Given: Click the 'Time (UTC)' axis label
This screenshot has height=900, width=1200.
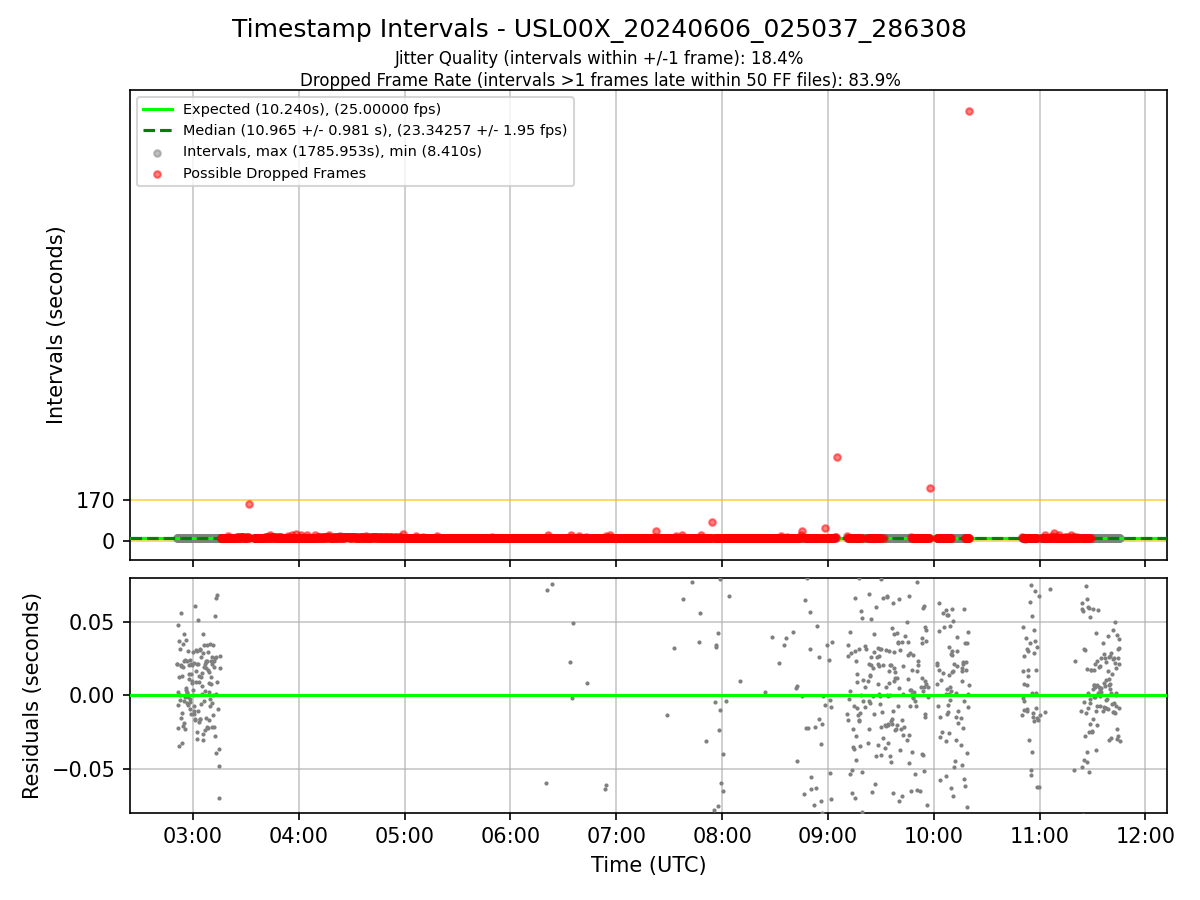Looking at the screenshot, I should coord(648,865).
